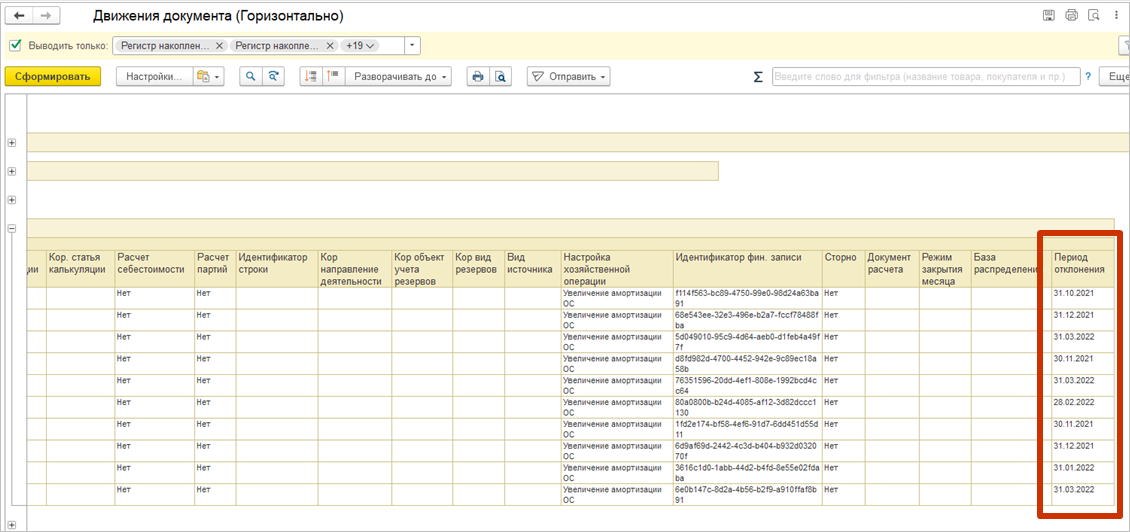Click the back navigation arrow
Screen dimensions: 1130x532
point(20,16)
